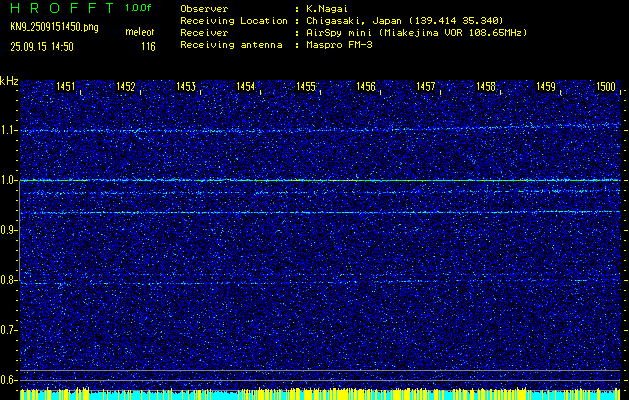The height and width of the screenshot is (400, 629).
Task: Click the 1.1 frequency axis label
Action: [8, 130]
